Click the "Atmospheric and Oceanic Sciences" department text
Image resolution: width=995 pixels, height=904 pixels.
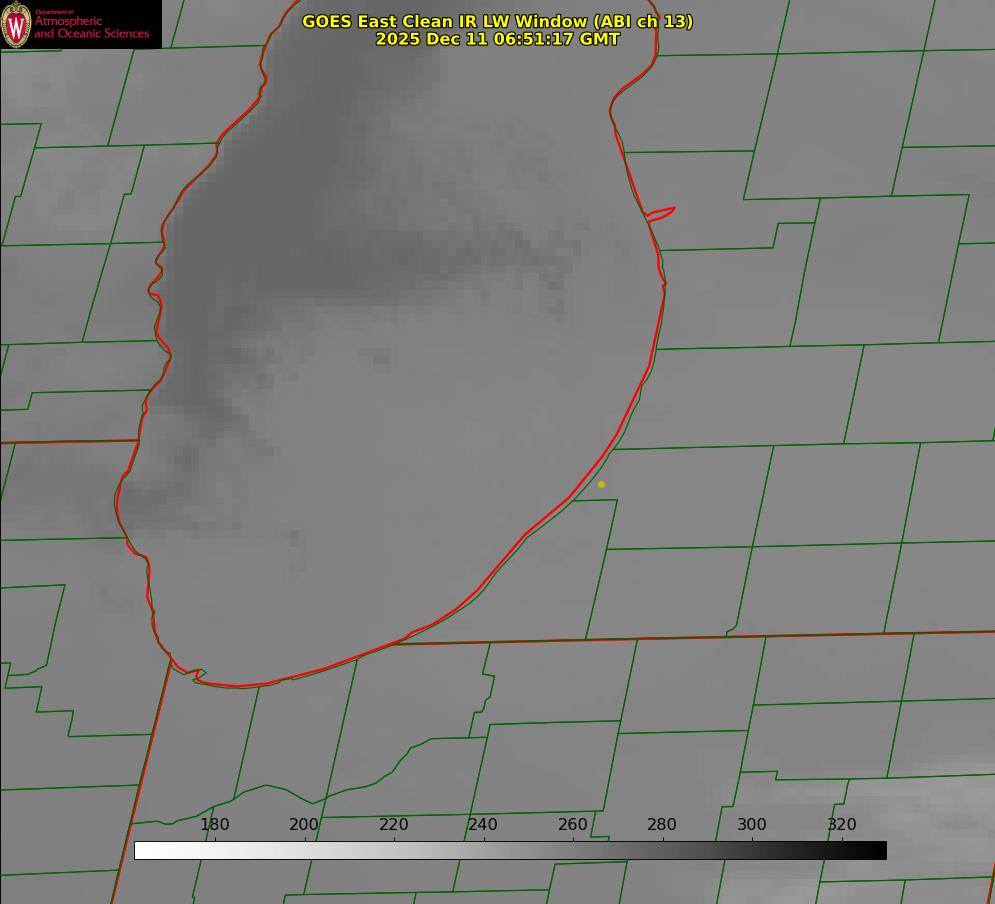tap(91, 27)
